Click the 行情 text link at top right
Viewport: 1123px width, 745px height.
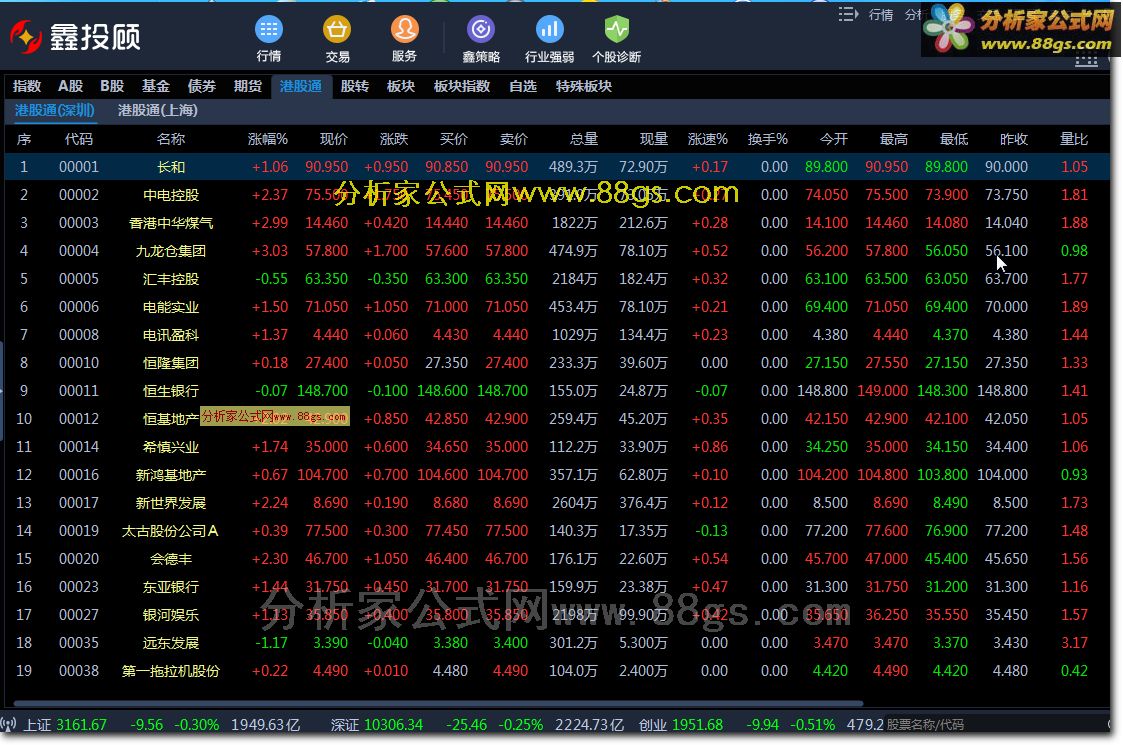point(881,14)
